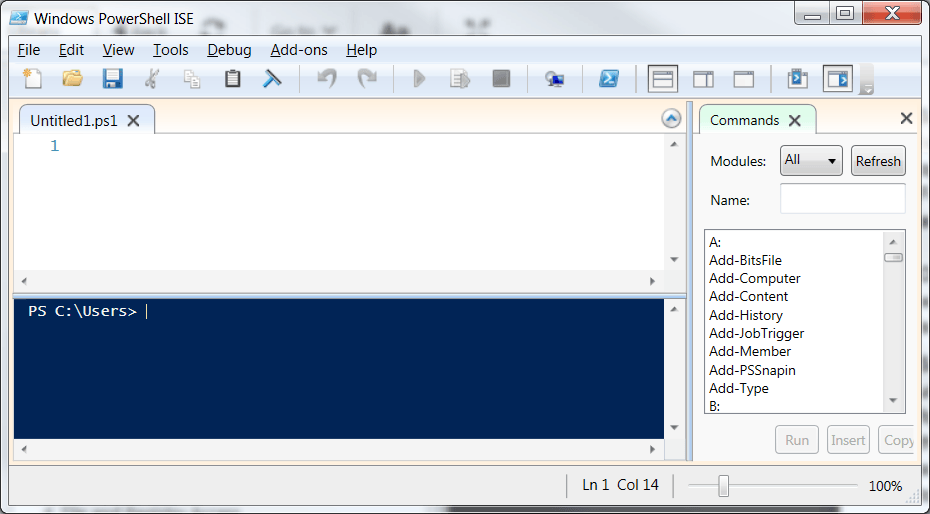930x514 pixels.
Task: Click the Refresh button
Action: tap(878, 161)
